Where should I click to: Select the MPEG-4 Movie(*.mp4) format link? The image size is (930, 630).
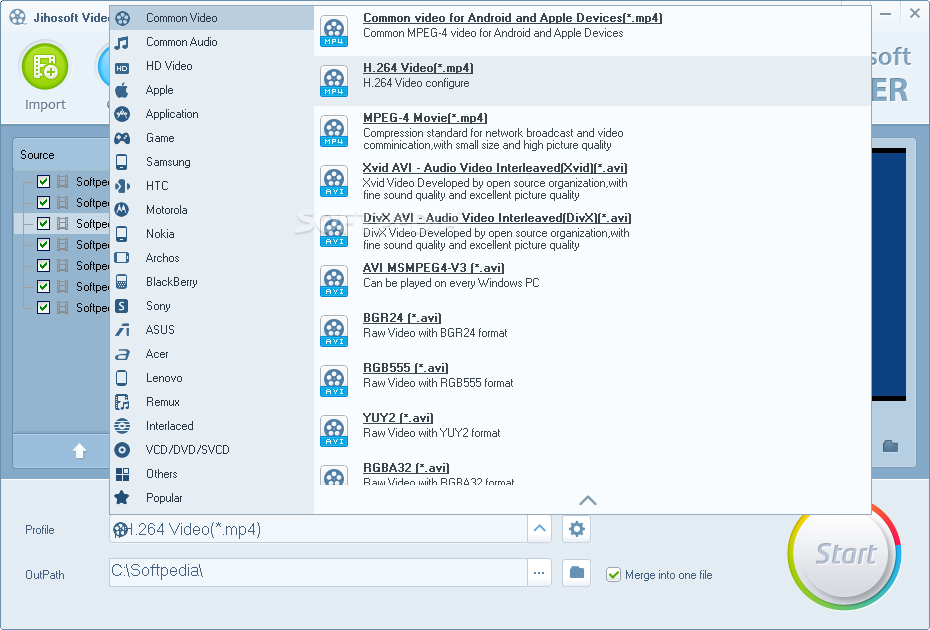425,117
